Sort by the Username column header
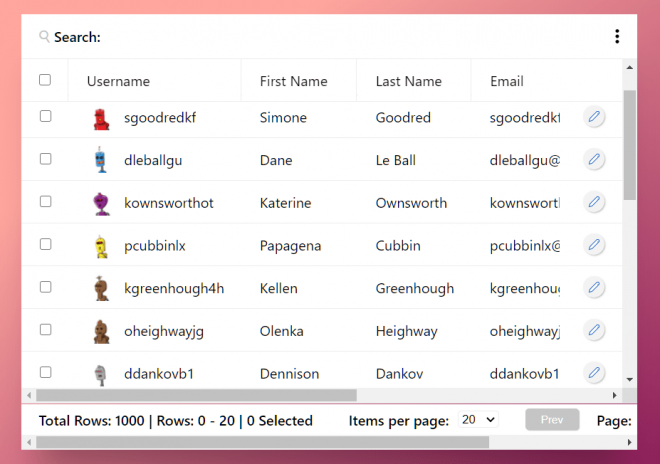Screen dimensions: 660x464 [118, 81]
